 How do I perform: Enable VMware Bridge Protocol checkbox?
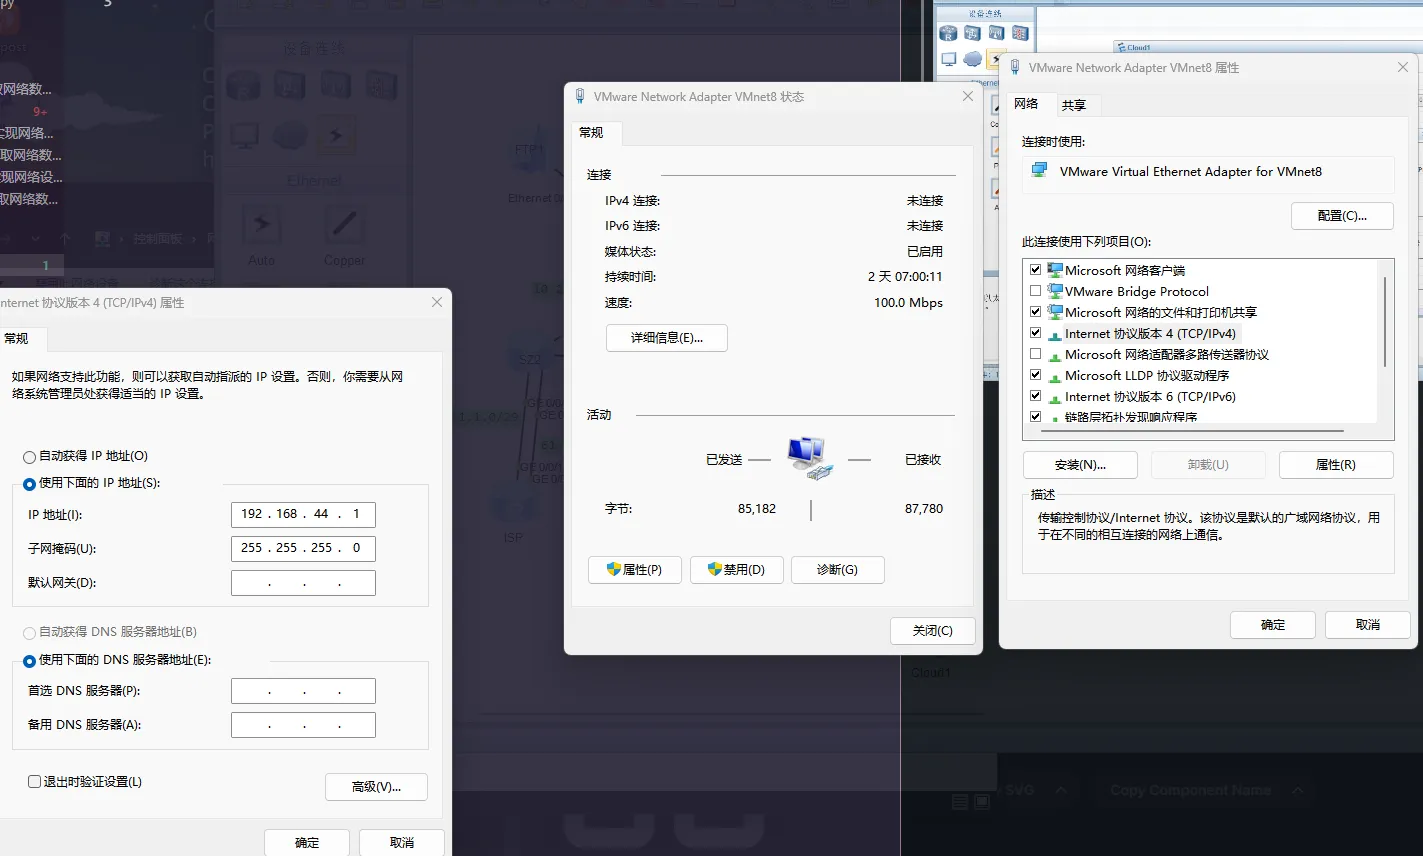(1035, 291)
